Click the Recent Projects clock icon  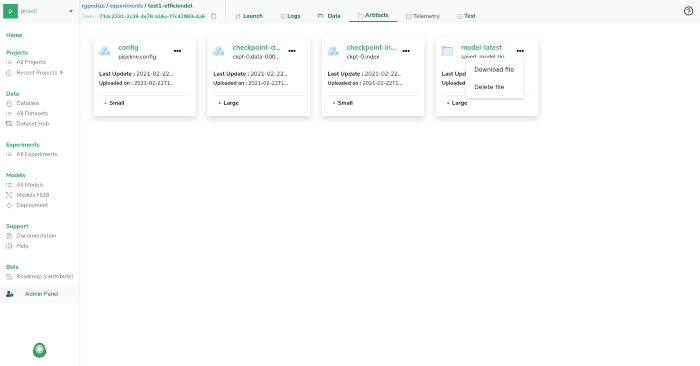click(9, 73)
